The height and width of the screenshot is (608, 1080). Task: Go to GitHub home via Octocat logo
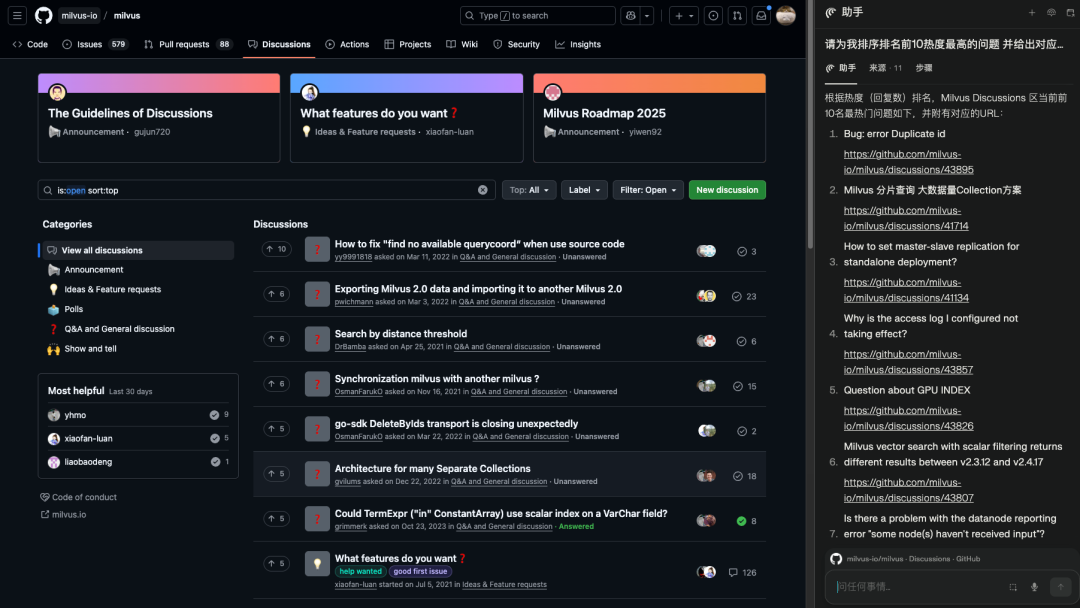(43, 15)
